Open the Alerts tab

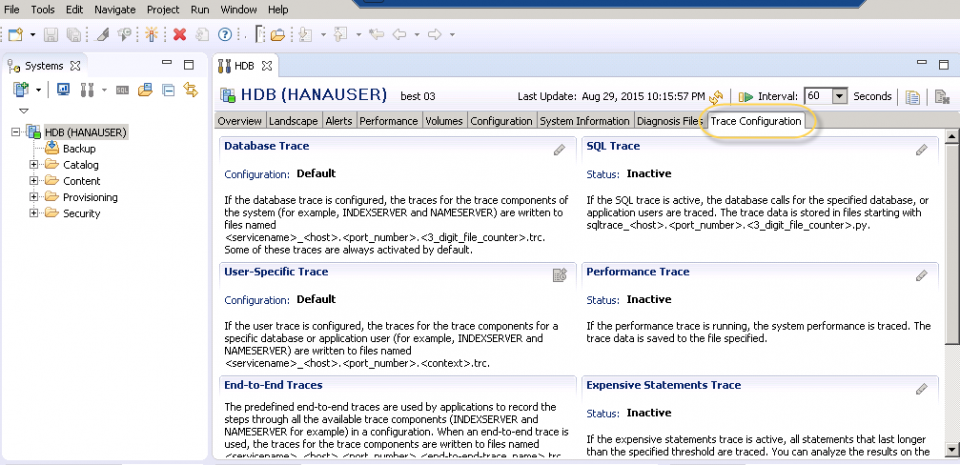coord(338,121)
